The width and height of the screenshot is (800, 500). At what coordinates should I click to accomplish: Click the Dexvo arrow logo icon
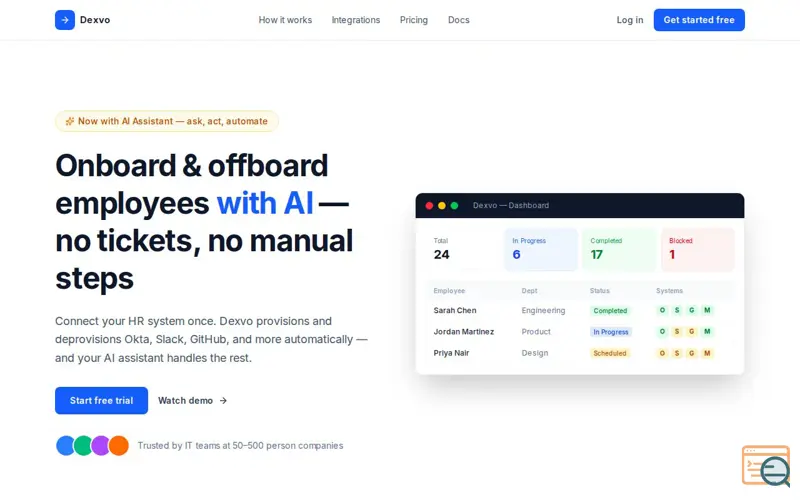click(x=65, y=20)
